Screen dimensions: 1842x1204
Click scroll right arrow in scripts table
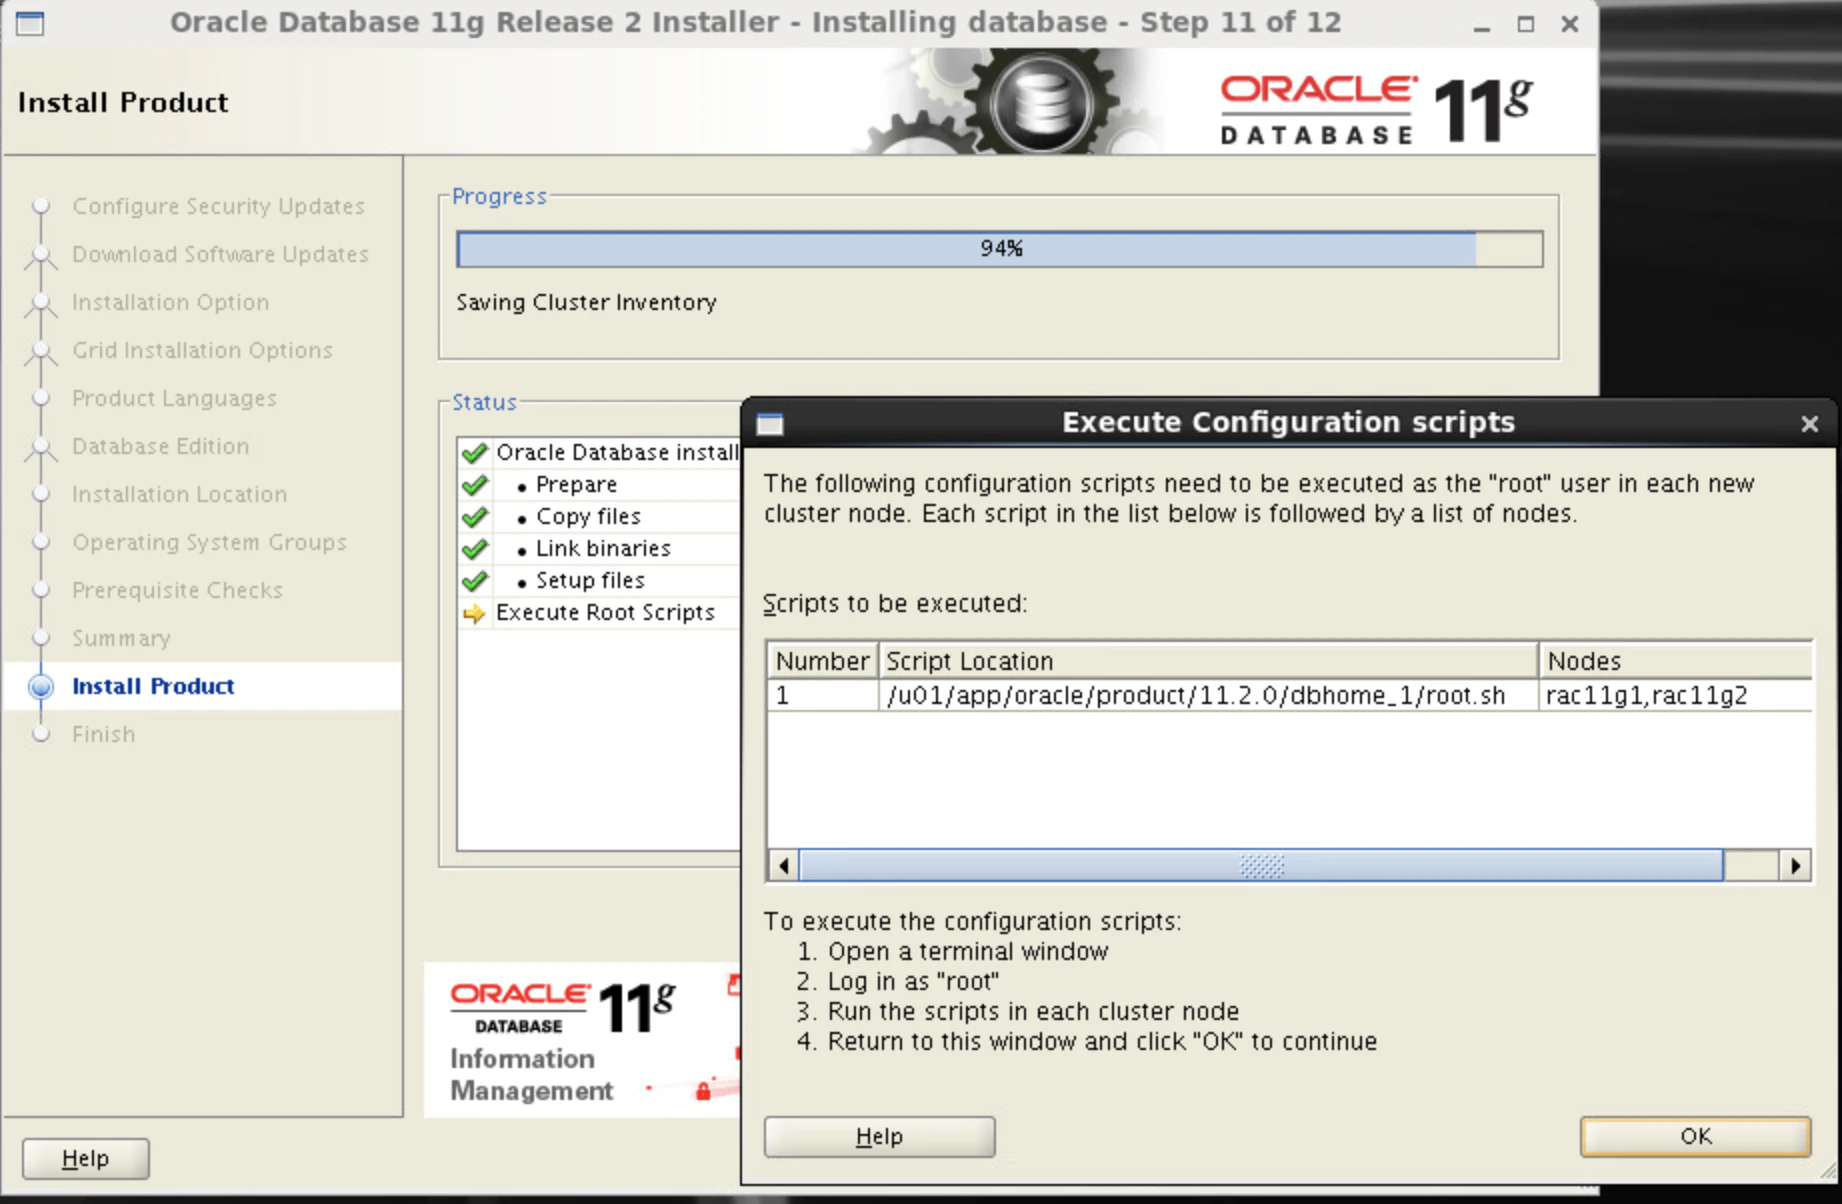tap(1795, 865)
